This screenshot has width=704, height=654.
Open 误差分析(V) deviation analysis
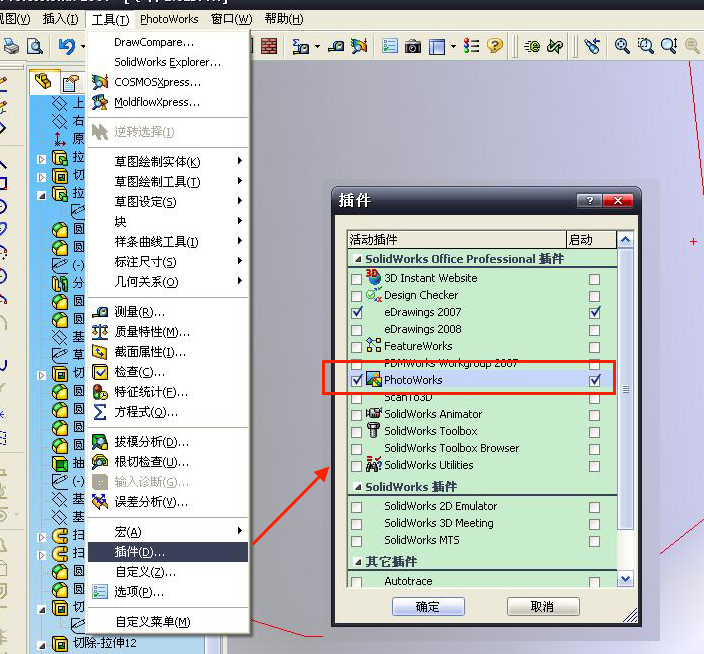coord(151,502)
